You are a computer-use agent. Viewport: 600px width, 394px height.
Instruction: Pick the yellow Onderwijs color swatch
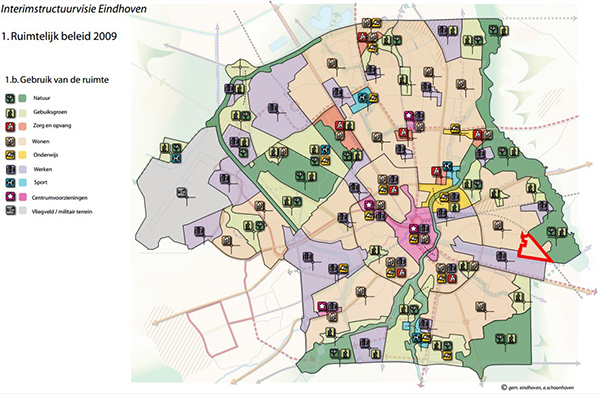(23, 155)
